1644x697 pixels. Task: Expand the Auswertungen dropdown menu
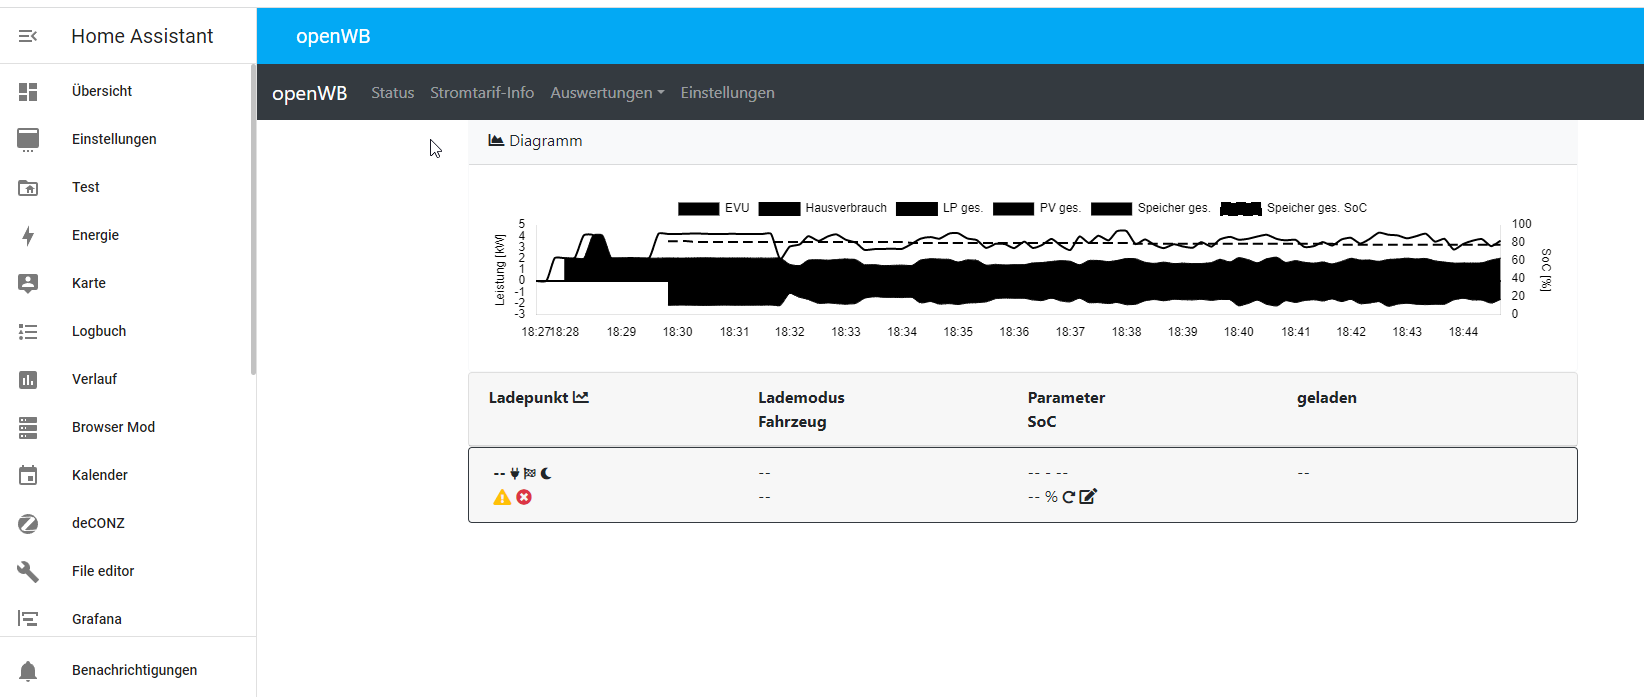[607, 92]
